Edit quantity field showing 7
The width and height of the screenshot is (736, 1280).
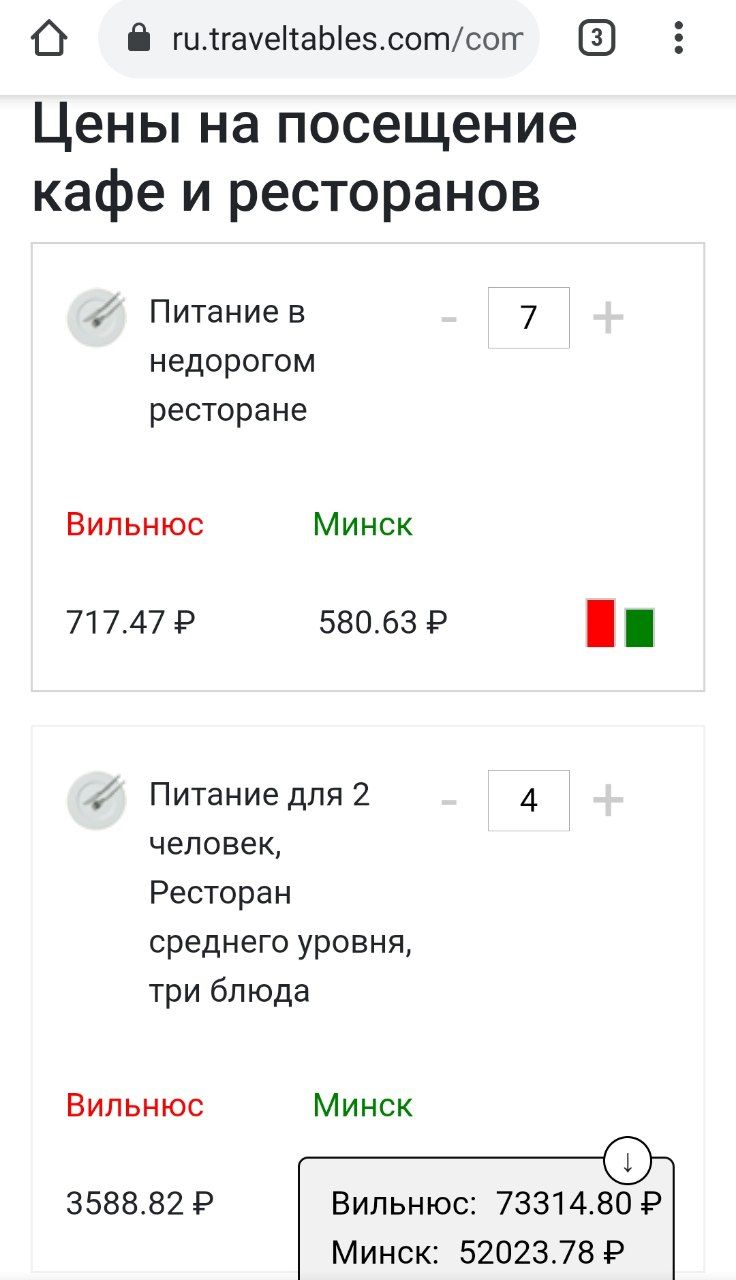click(528, 318)
